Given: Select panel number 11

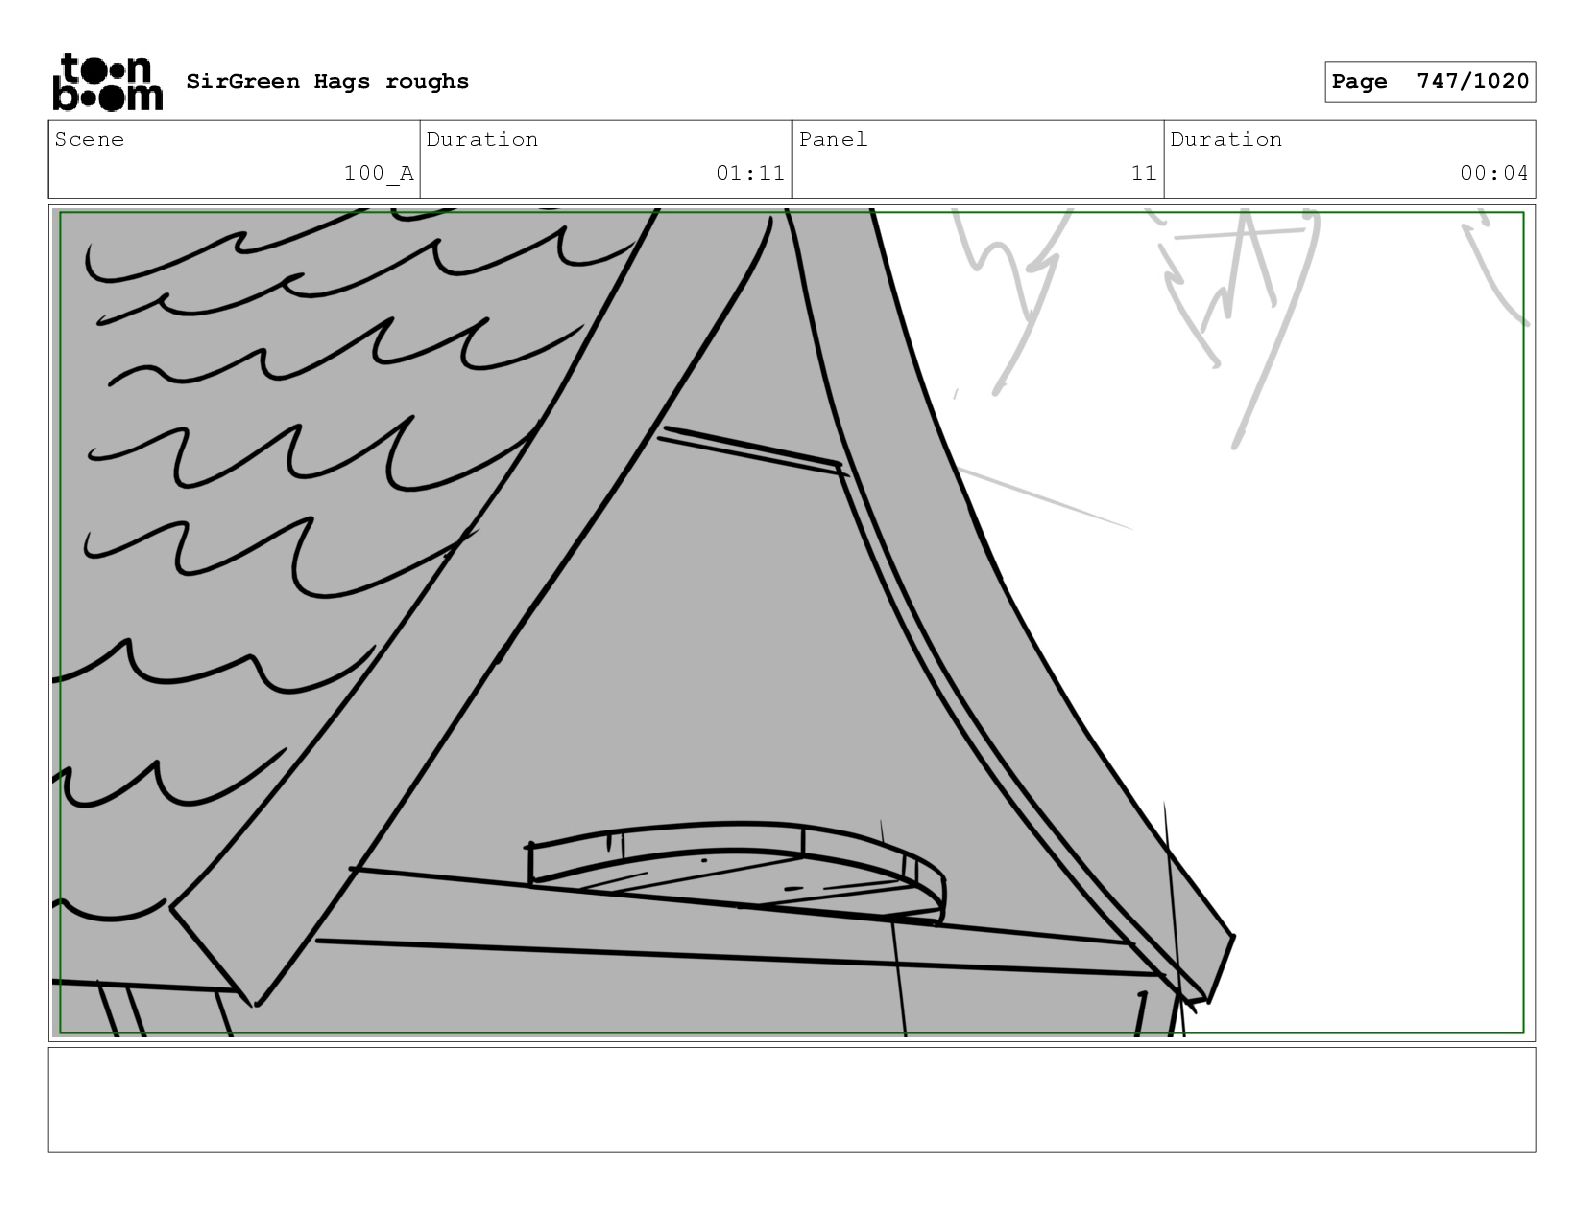Looking at the screenshot, I should point(1143,173).
